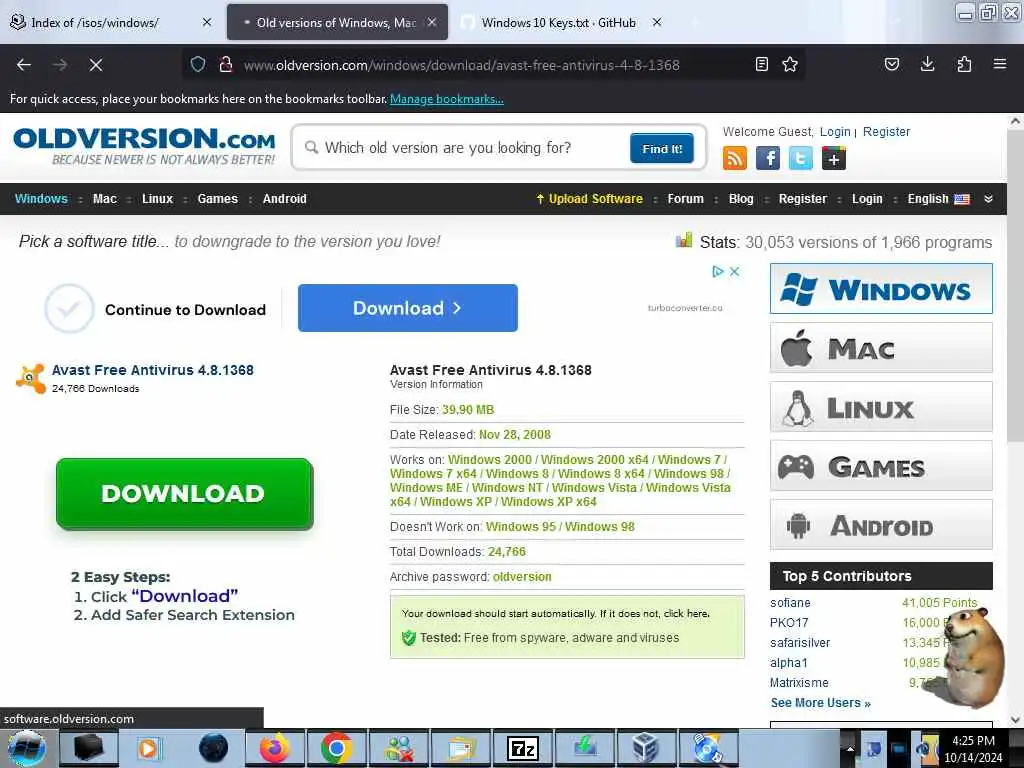Open the Windows Start orb
The image size is (1024, 768).
[27, 748]
